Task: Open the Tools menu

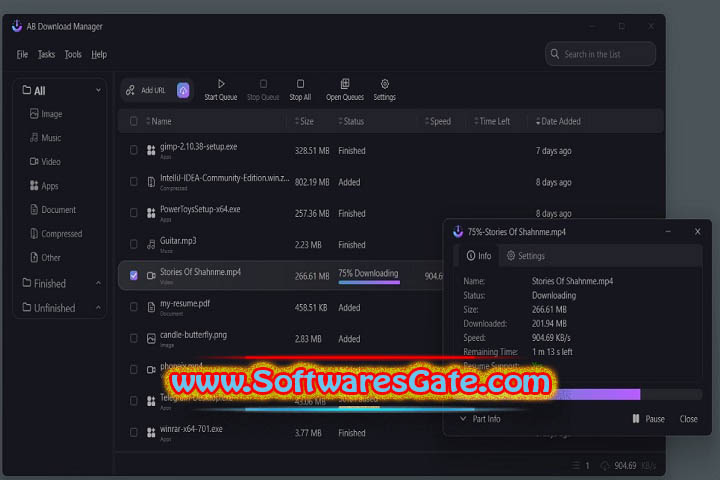Action: [73, 54]
